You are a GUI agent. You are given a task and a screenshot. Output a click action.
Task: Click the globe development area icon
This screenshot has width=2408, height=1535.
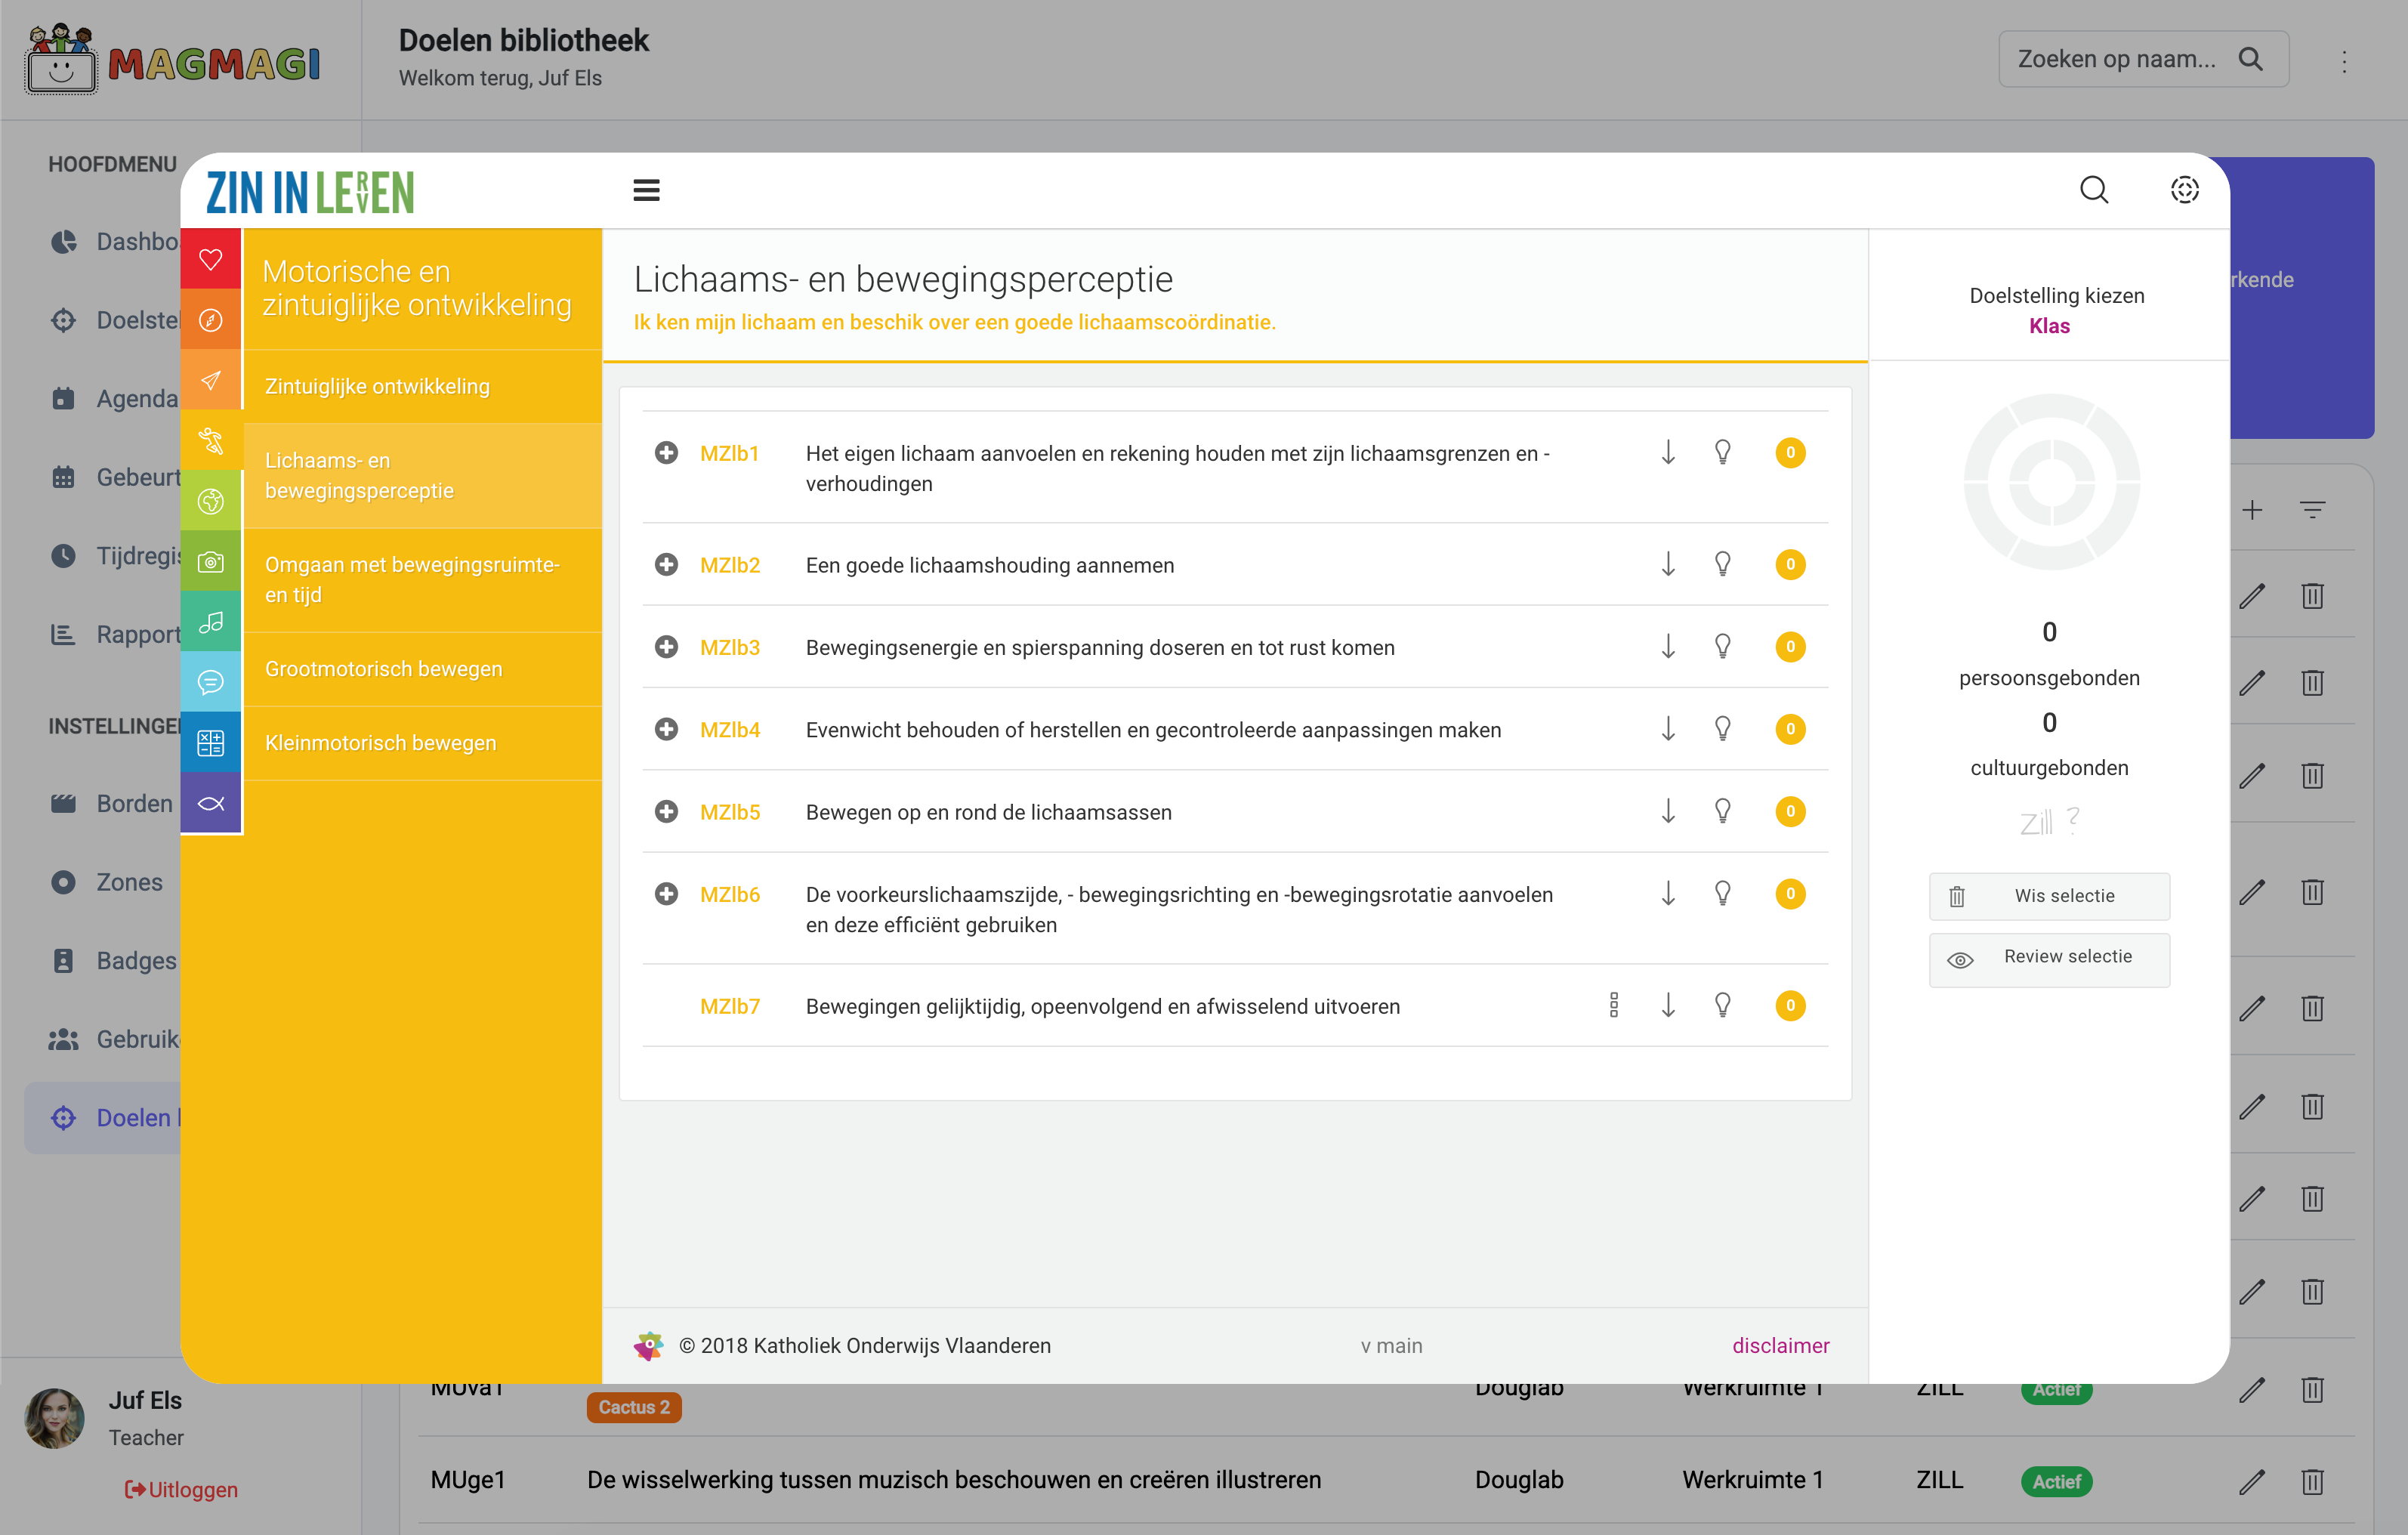click(210, 501)
